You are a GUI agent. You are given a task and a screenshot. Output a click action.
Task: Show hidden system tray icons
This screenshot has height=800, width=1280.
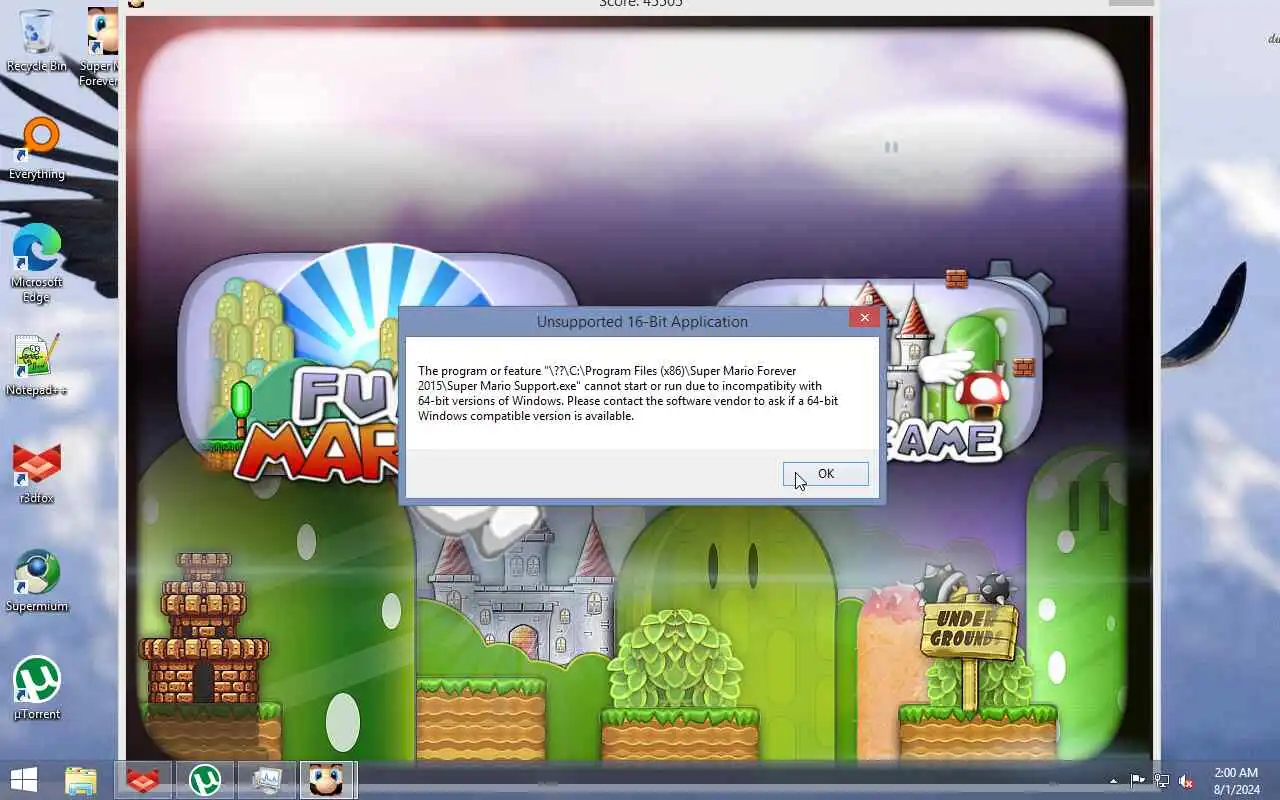[x=1113, y=781]
